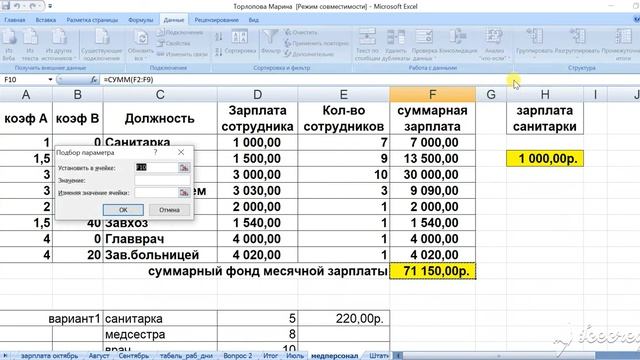This screenshot has width=640, height=360.
Task: Click cell Зав.больницей
Action: coord(160,255)
